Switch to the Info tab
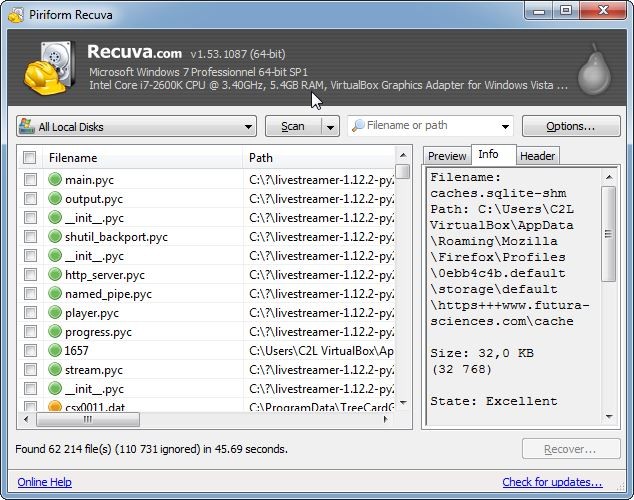This screenshot has width=634, height=500. 493,154
